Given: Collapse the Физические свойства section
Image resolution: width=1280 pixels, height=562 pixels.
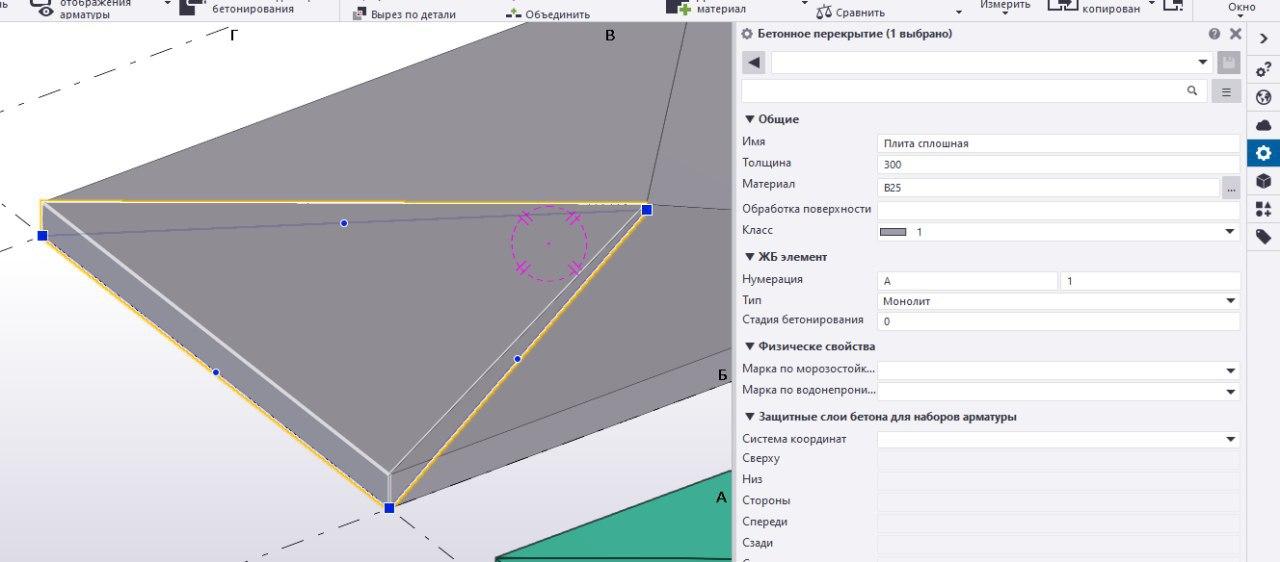Looking at the screenshot, I should (x=750, y=346).
